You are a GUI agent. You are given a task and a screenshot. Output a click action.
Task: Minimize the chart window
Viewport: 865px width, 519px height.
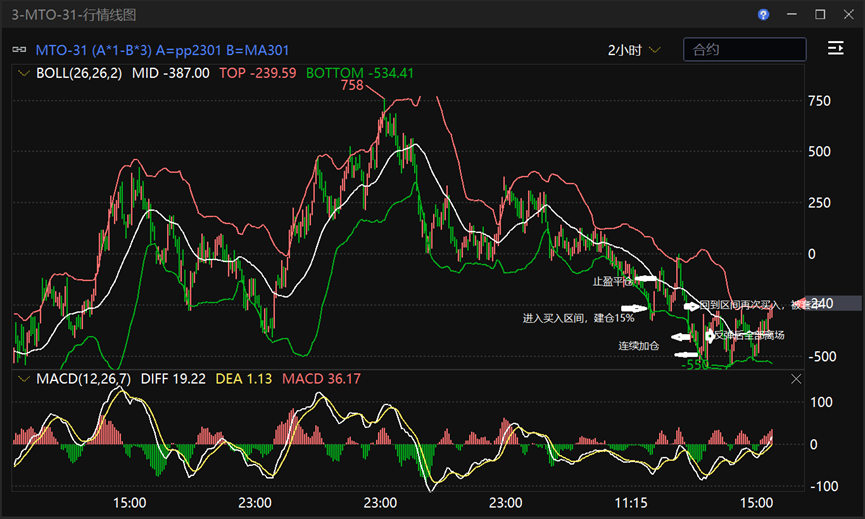click(x=792, y=15)
